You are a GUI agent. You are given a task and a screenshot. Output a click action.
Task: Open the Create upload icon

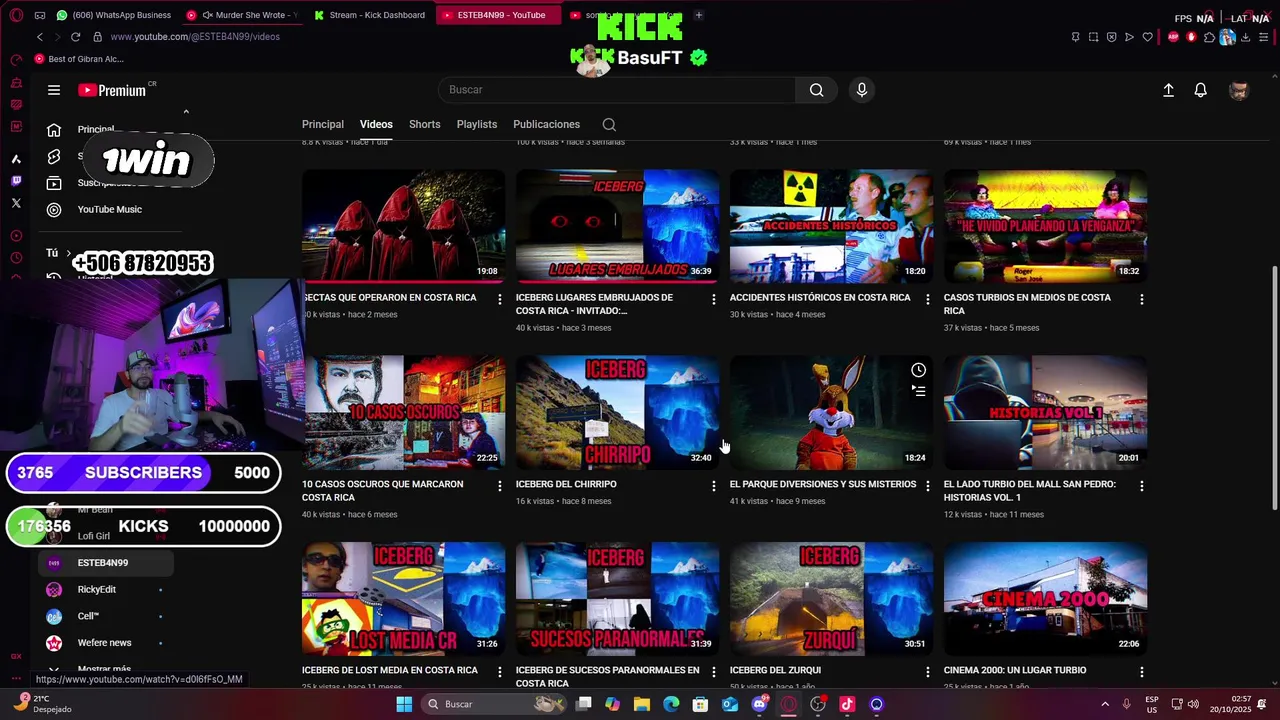coord(1168,90)
